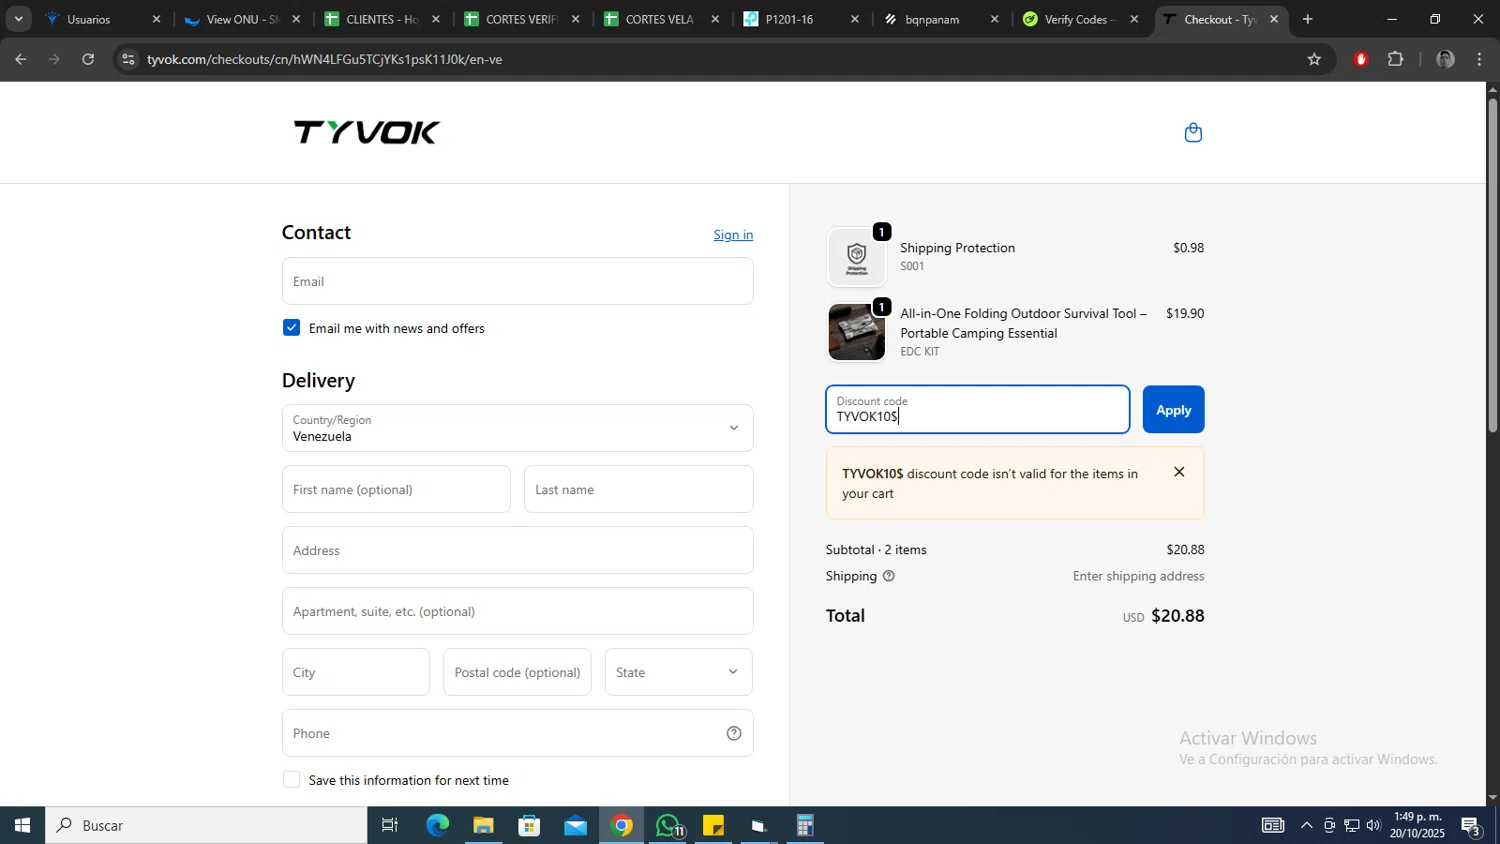Screen dimensions: 1500x844
Task: Open the Calculator from the taskbar
Action: click(x=805, y=825)
